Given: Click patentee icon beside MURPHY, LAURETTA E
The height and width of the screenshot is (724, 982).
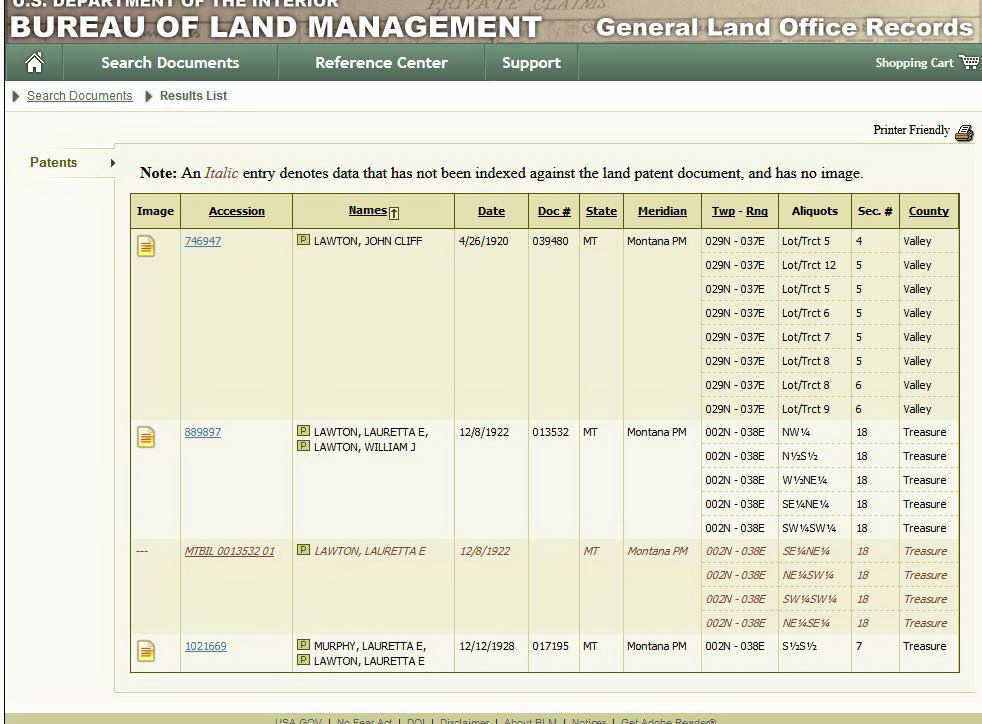Looking at the screenshot, I should [303, 644].
